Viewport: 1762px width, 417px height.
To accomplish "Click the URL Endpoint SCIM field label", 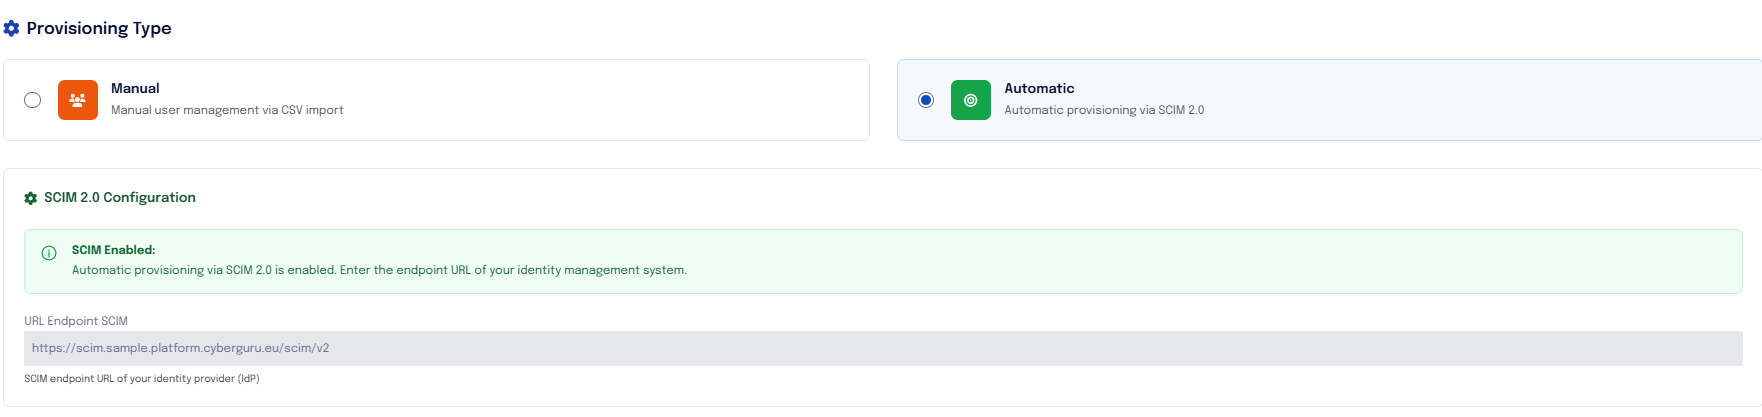I will (76, 321).
